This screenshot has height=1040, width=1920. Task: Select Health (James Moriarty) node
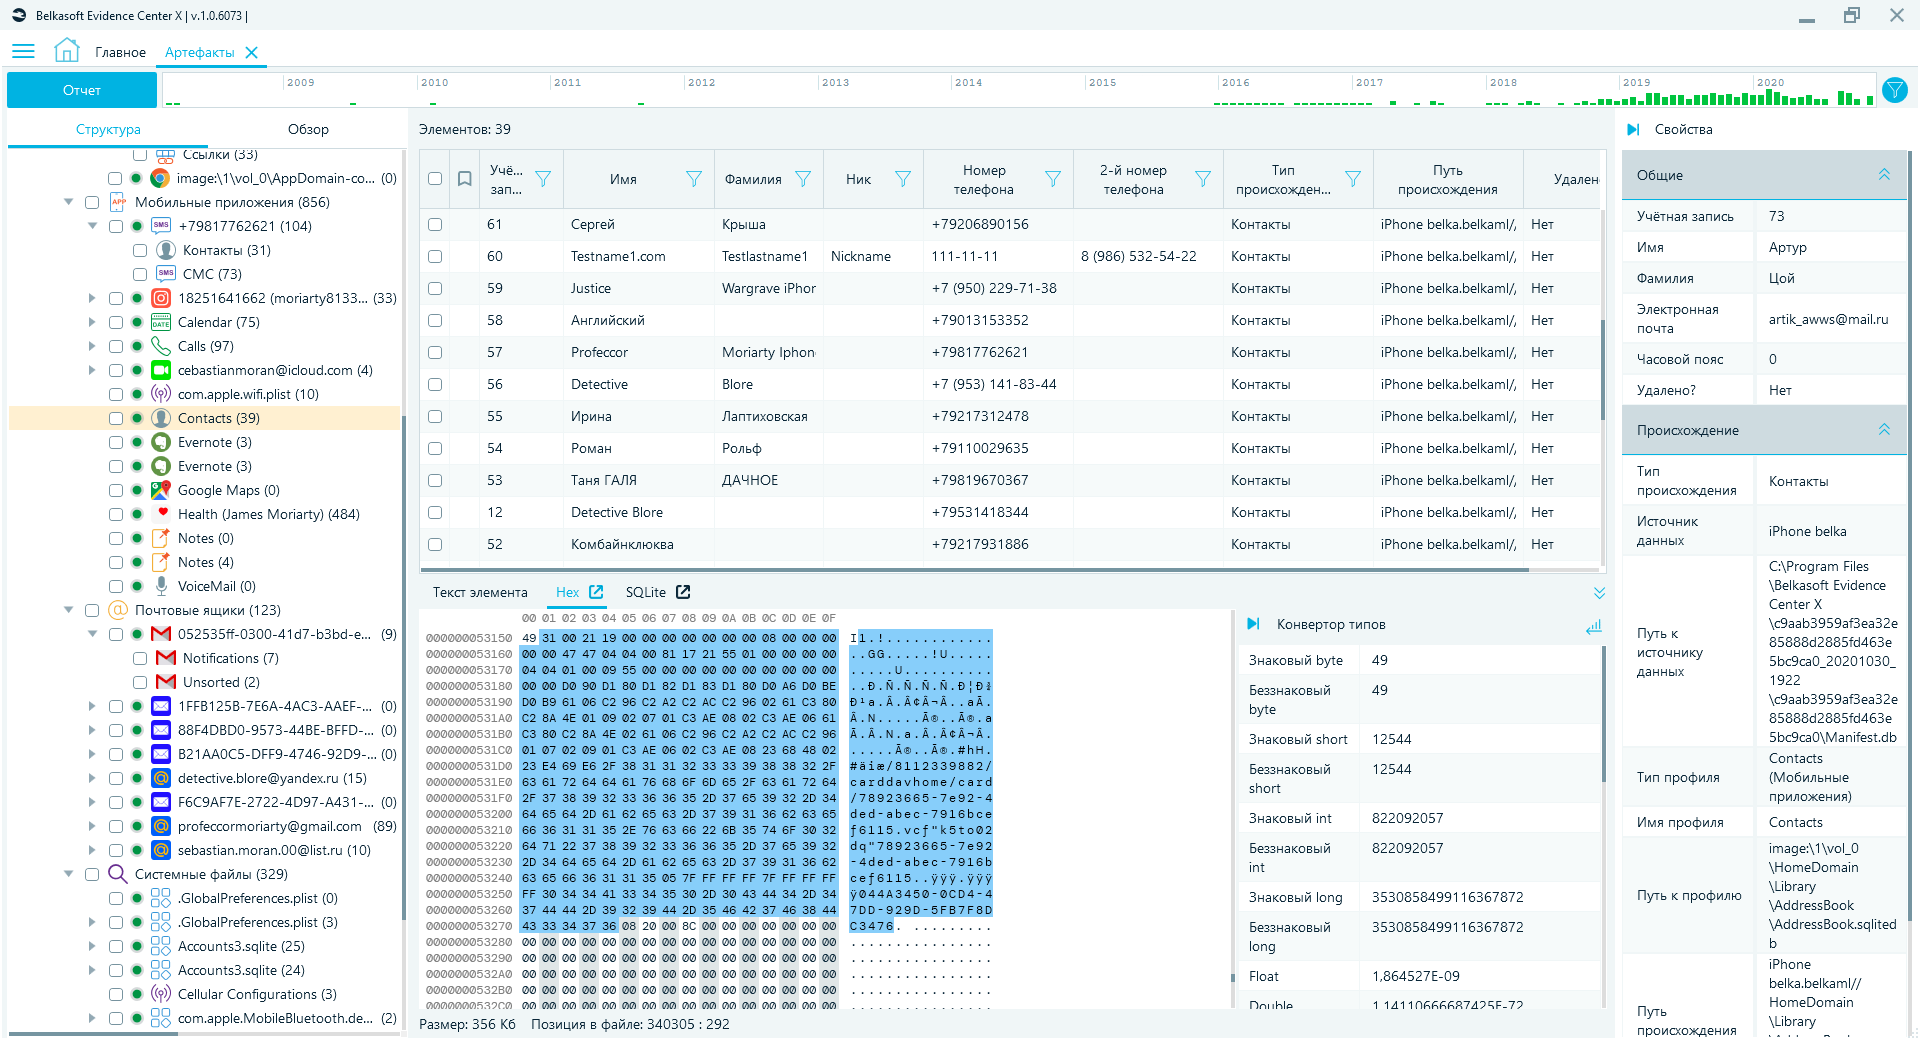click(268, 514)
